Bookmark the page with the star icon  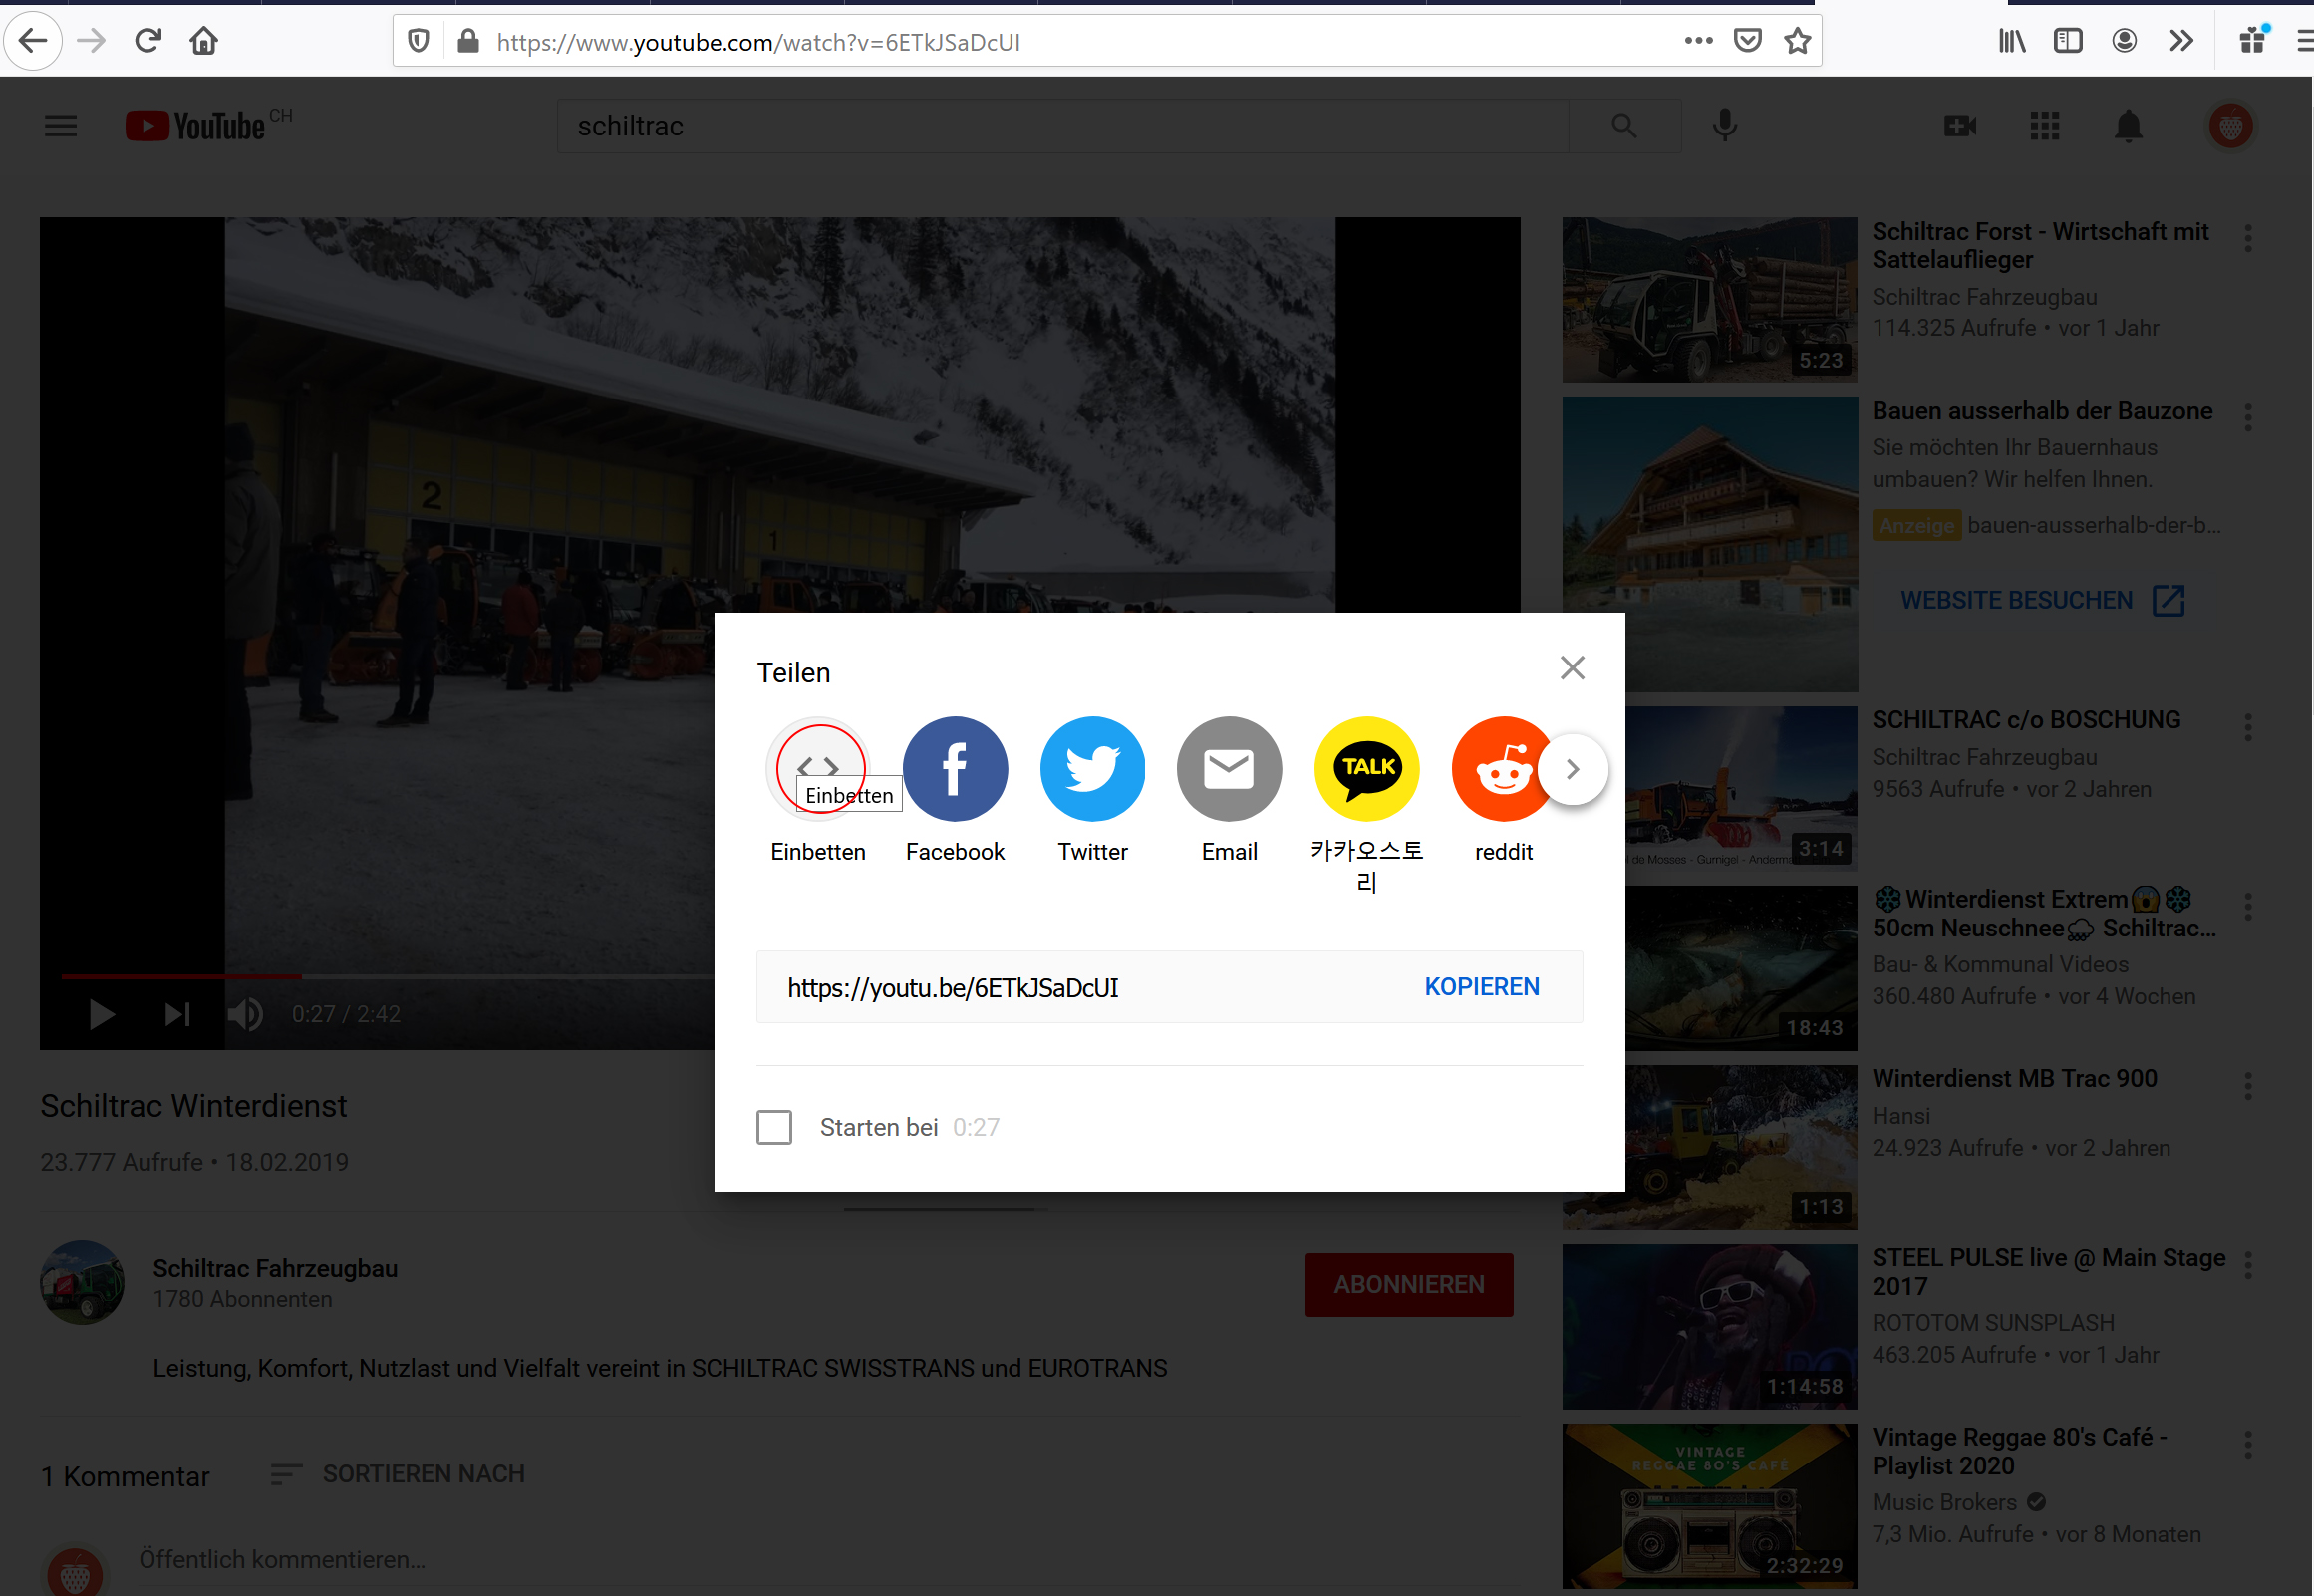click(x=1797, y=41)
